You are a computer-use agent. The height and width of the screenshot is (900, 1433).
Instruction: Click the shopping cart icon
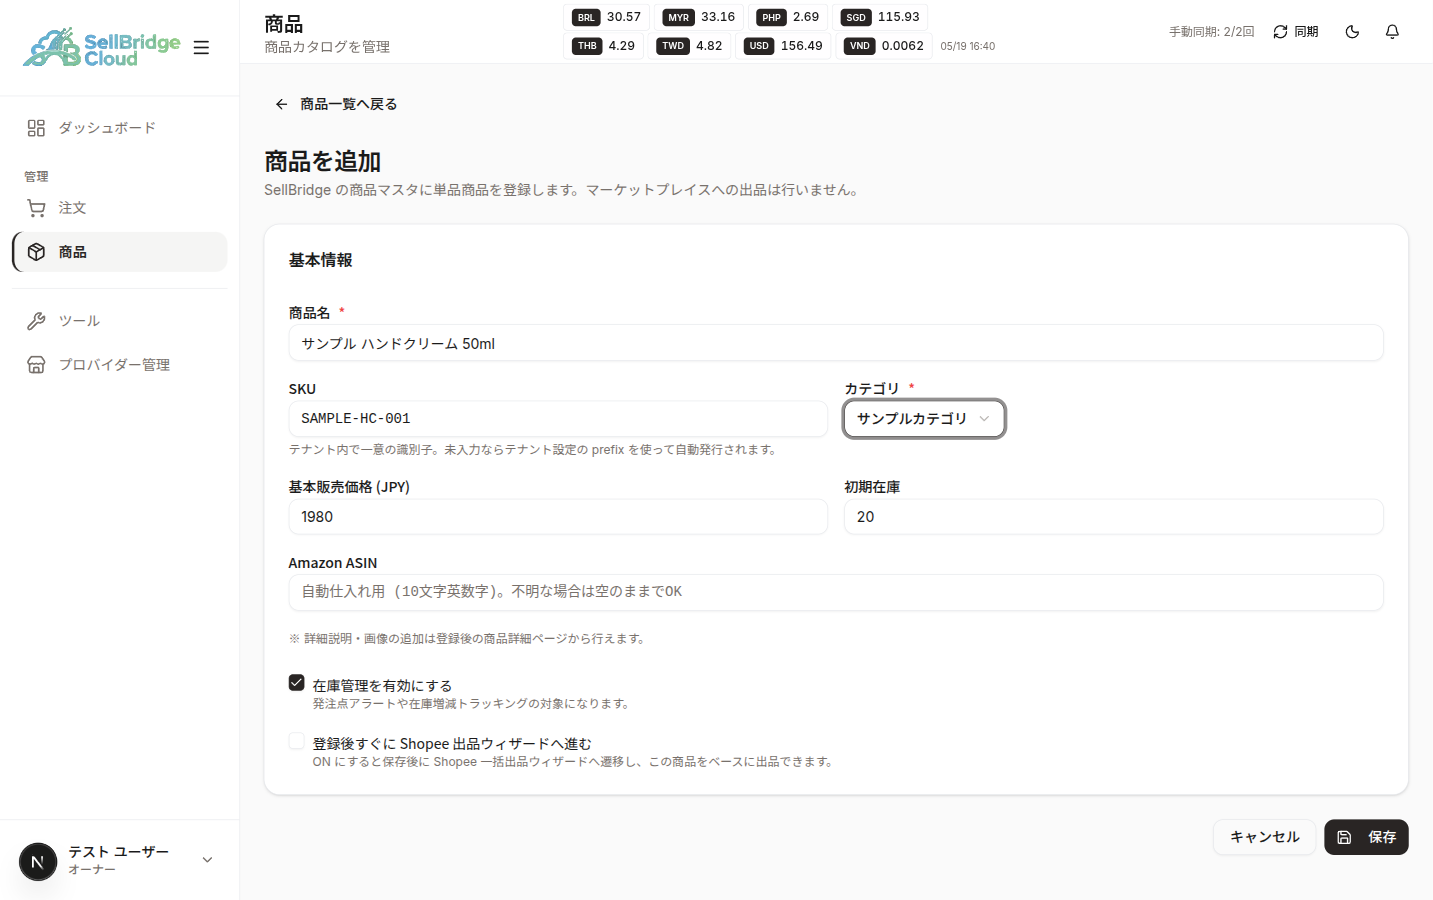(36, 208)
